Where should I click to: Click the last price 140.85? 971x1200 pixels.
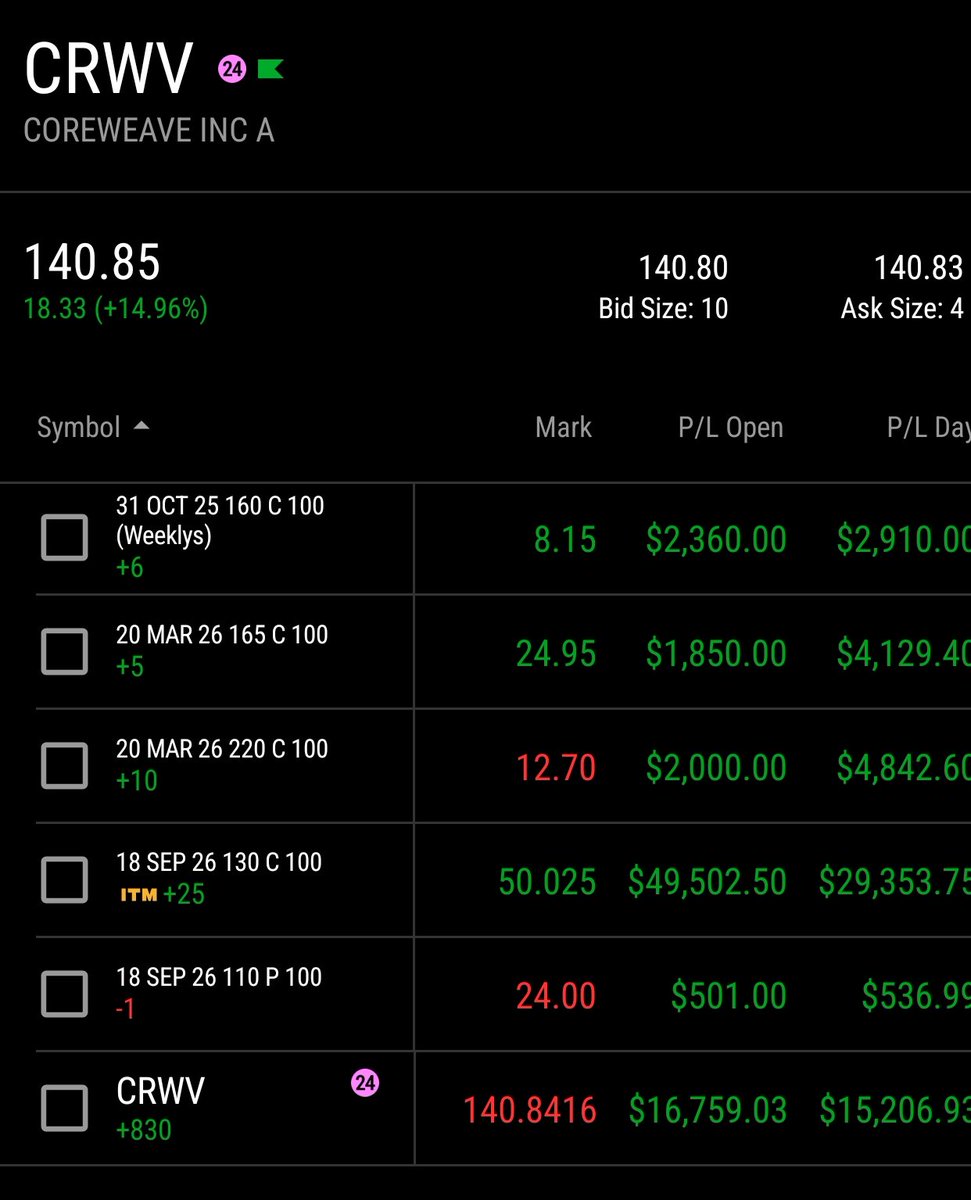[x=92, y=263]
